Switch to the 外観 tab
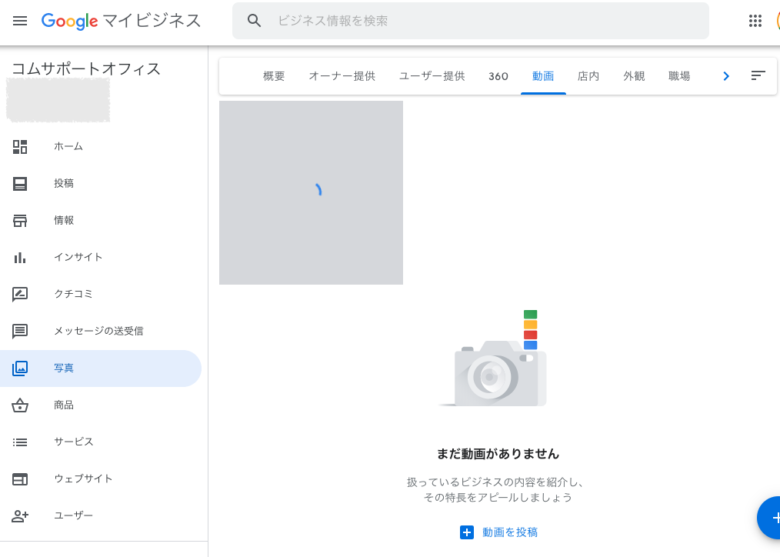This screenshot has width=780, height=557. 634,76
